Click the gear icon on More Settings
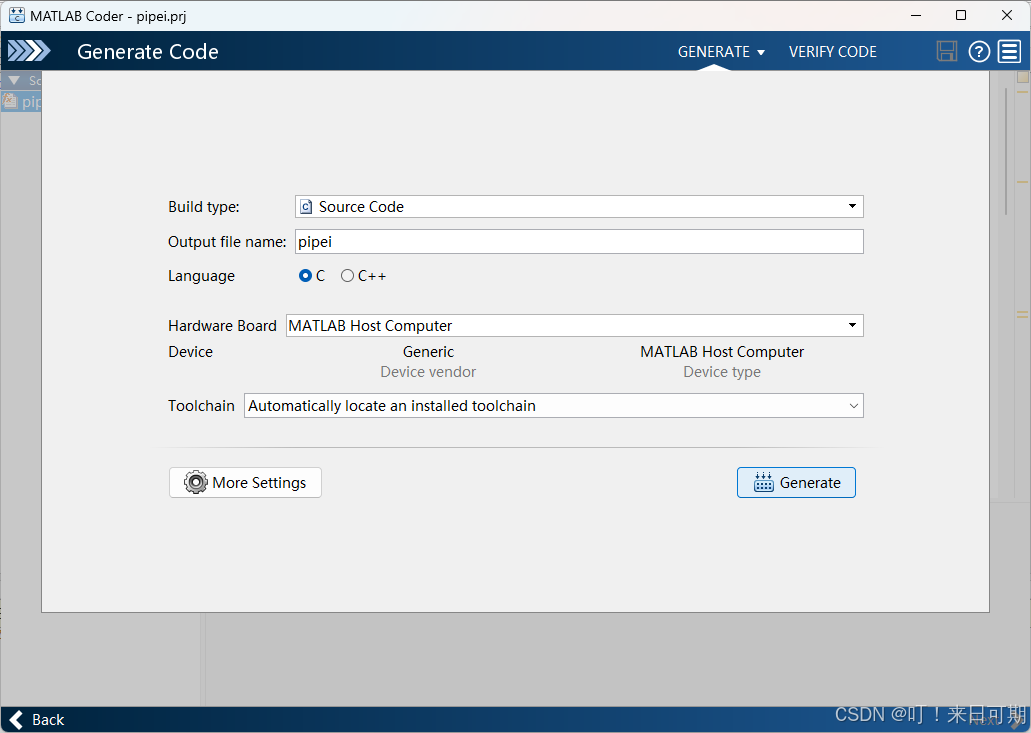The image size is (1031, 733). tap(195, 483)
